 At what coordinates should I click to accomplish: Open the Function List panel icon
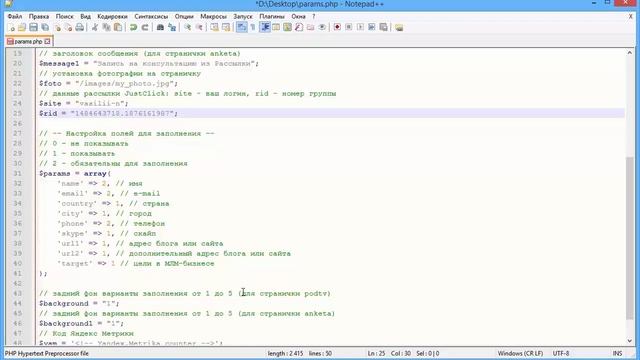click(299, 27)
